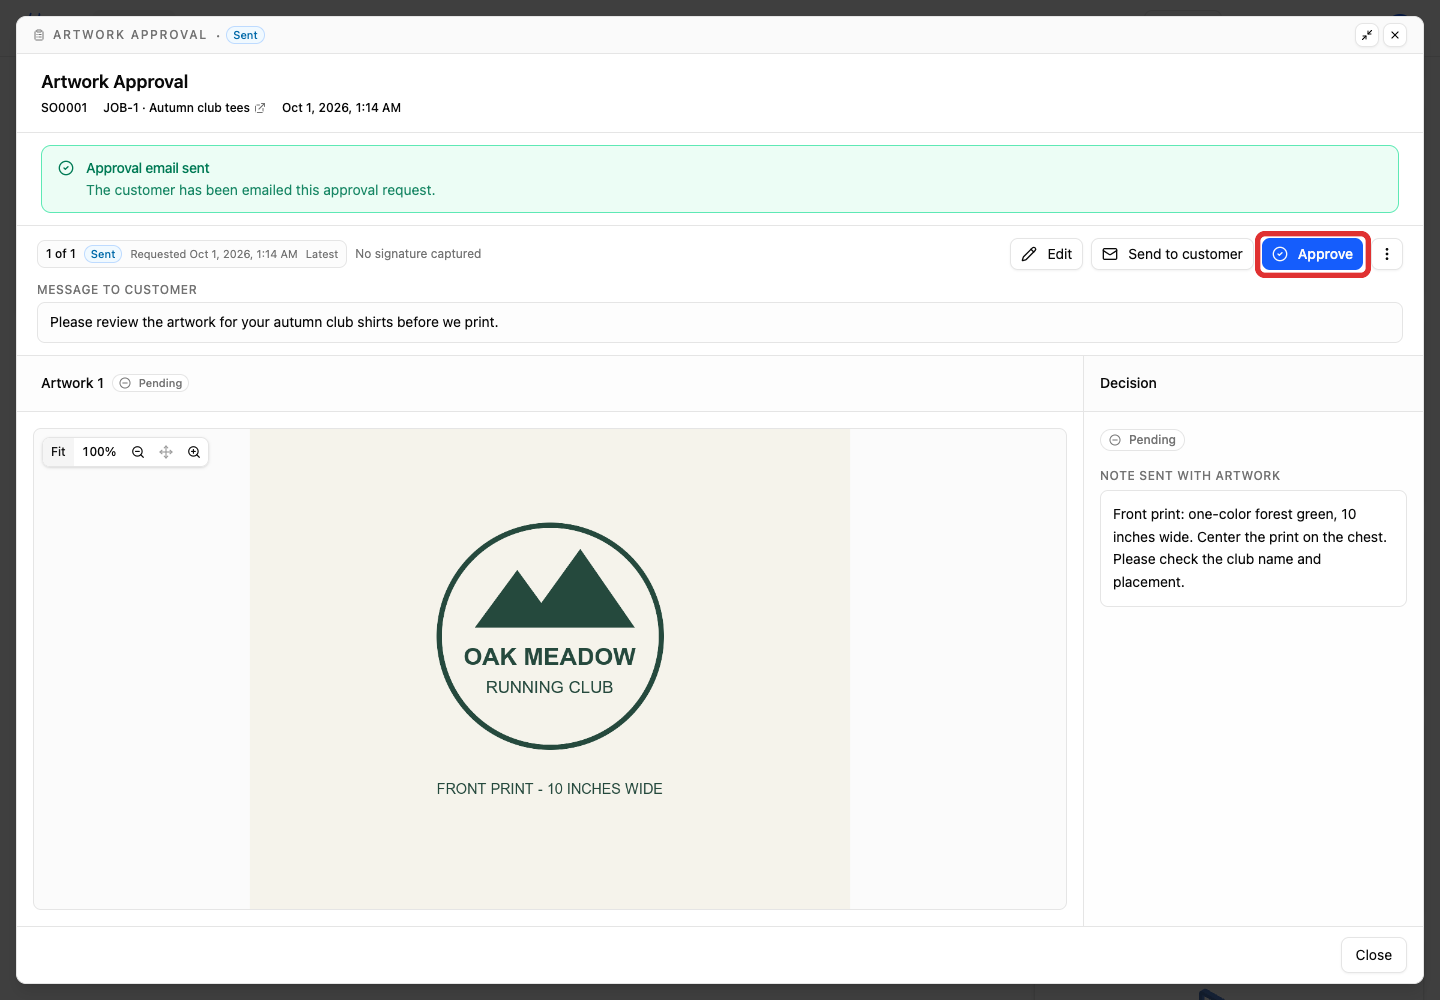Click the Decision panel heading
This screenshot has height=1000, width=1440.
click(x=1128, y=383)
